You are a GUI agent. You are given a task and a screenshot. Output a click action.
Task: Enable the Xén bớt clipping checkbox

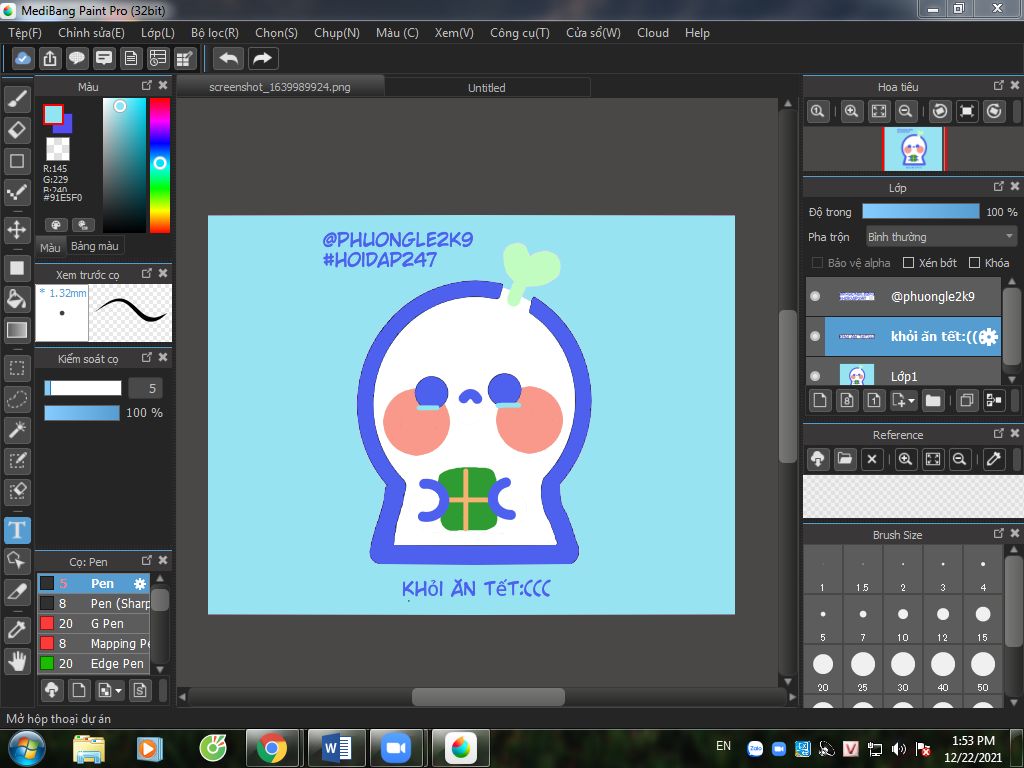(908, 263)
